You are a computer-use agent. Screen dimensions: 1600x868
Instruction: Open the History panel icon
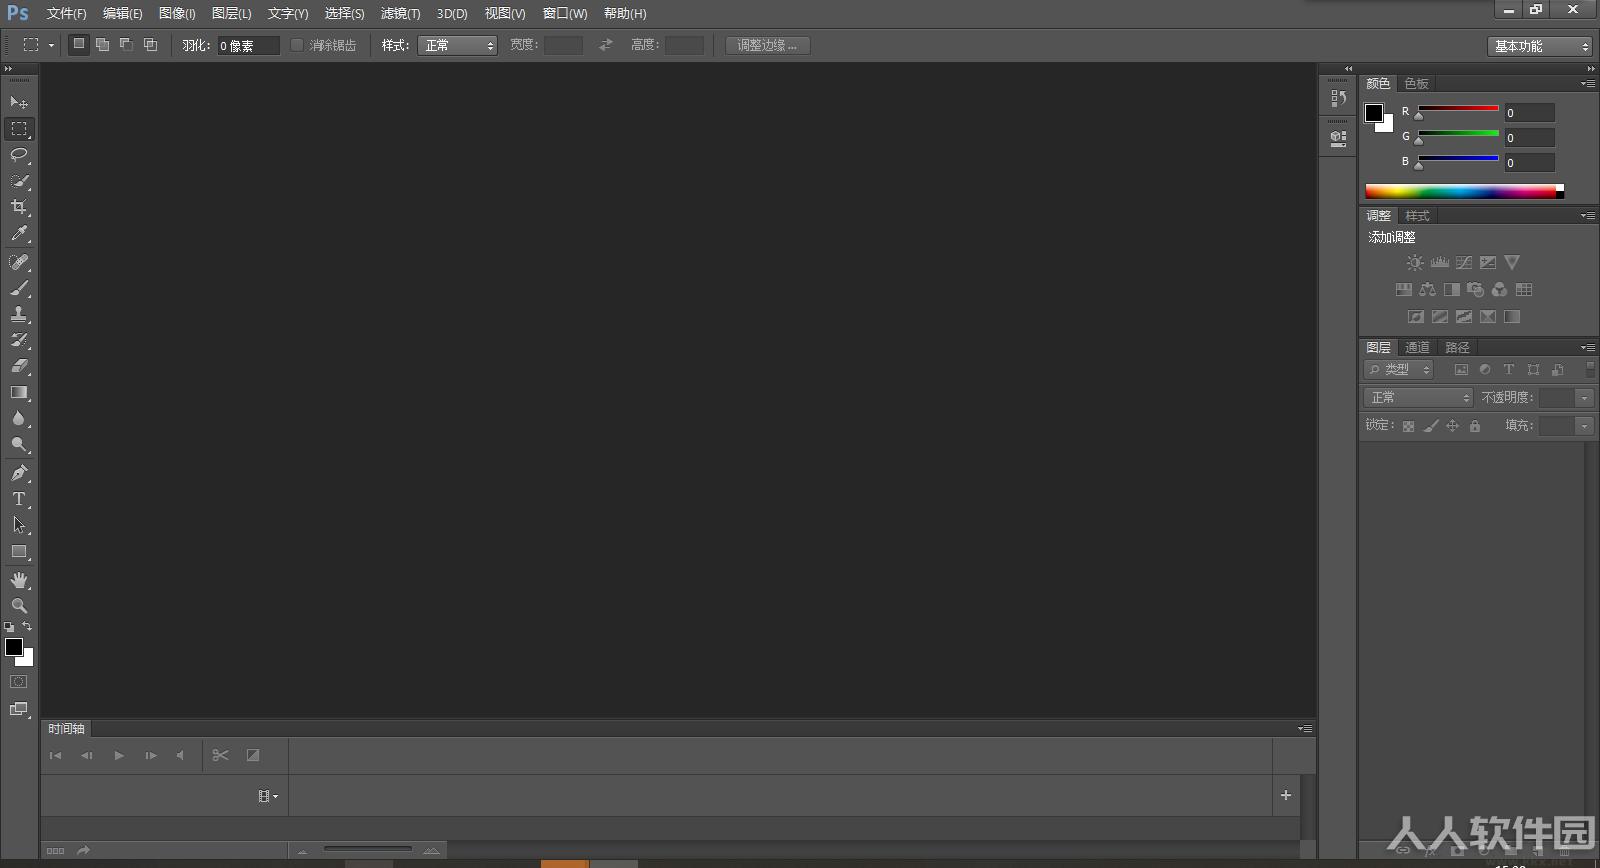(x=1339, y=98)
